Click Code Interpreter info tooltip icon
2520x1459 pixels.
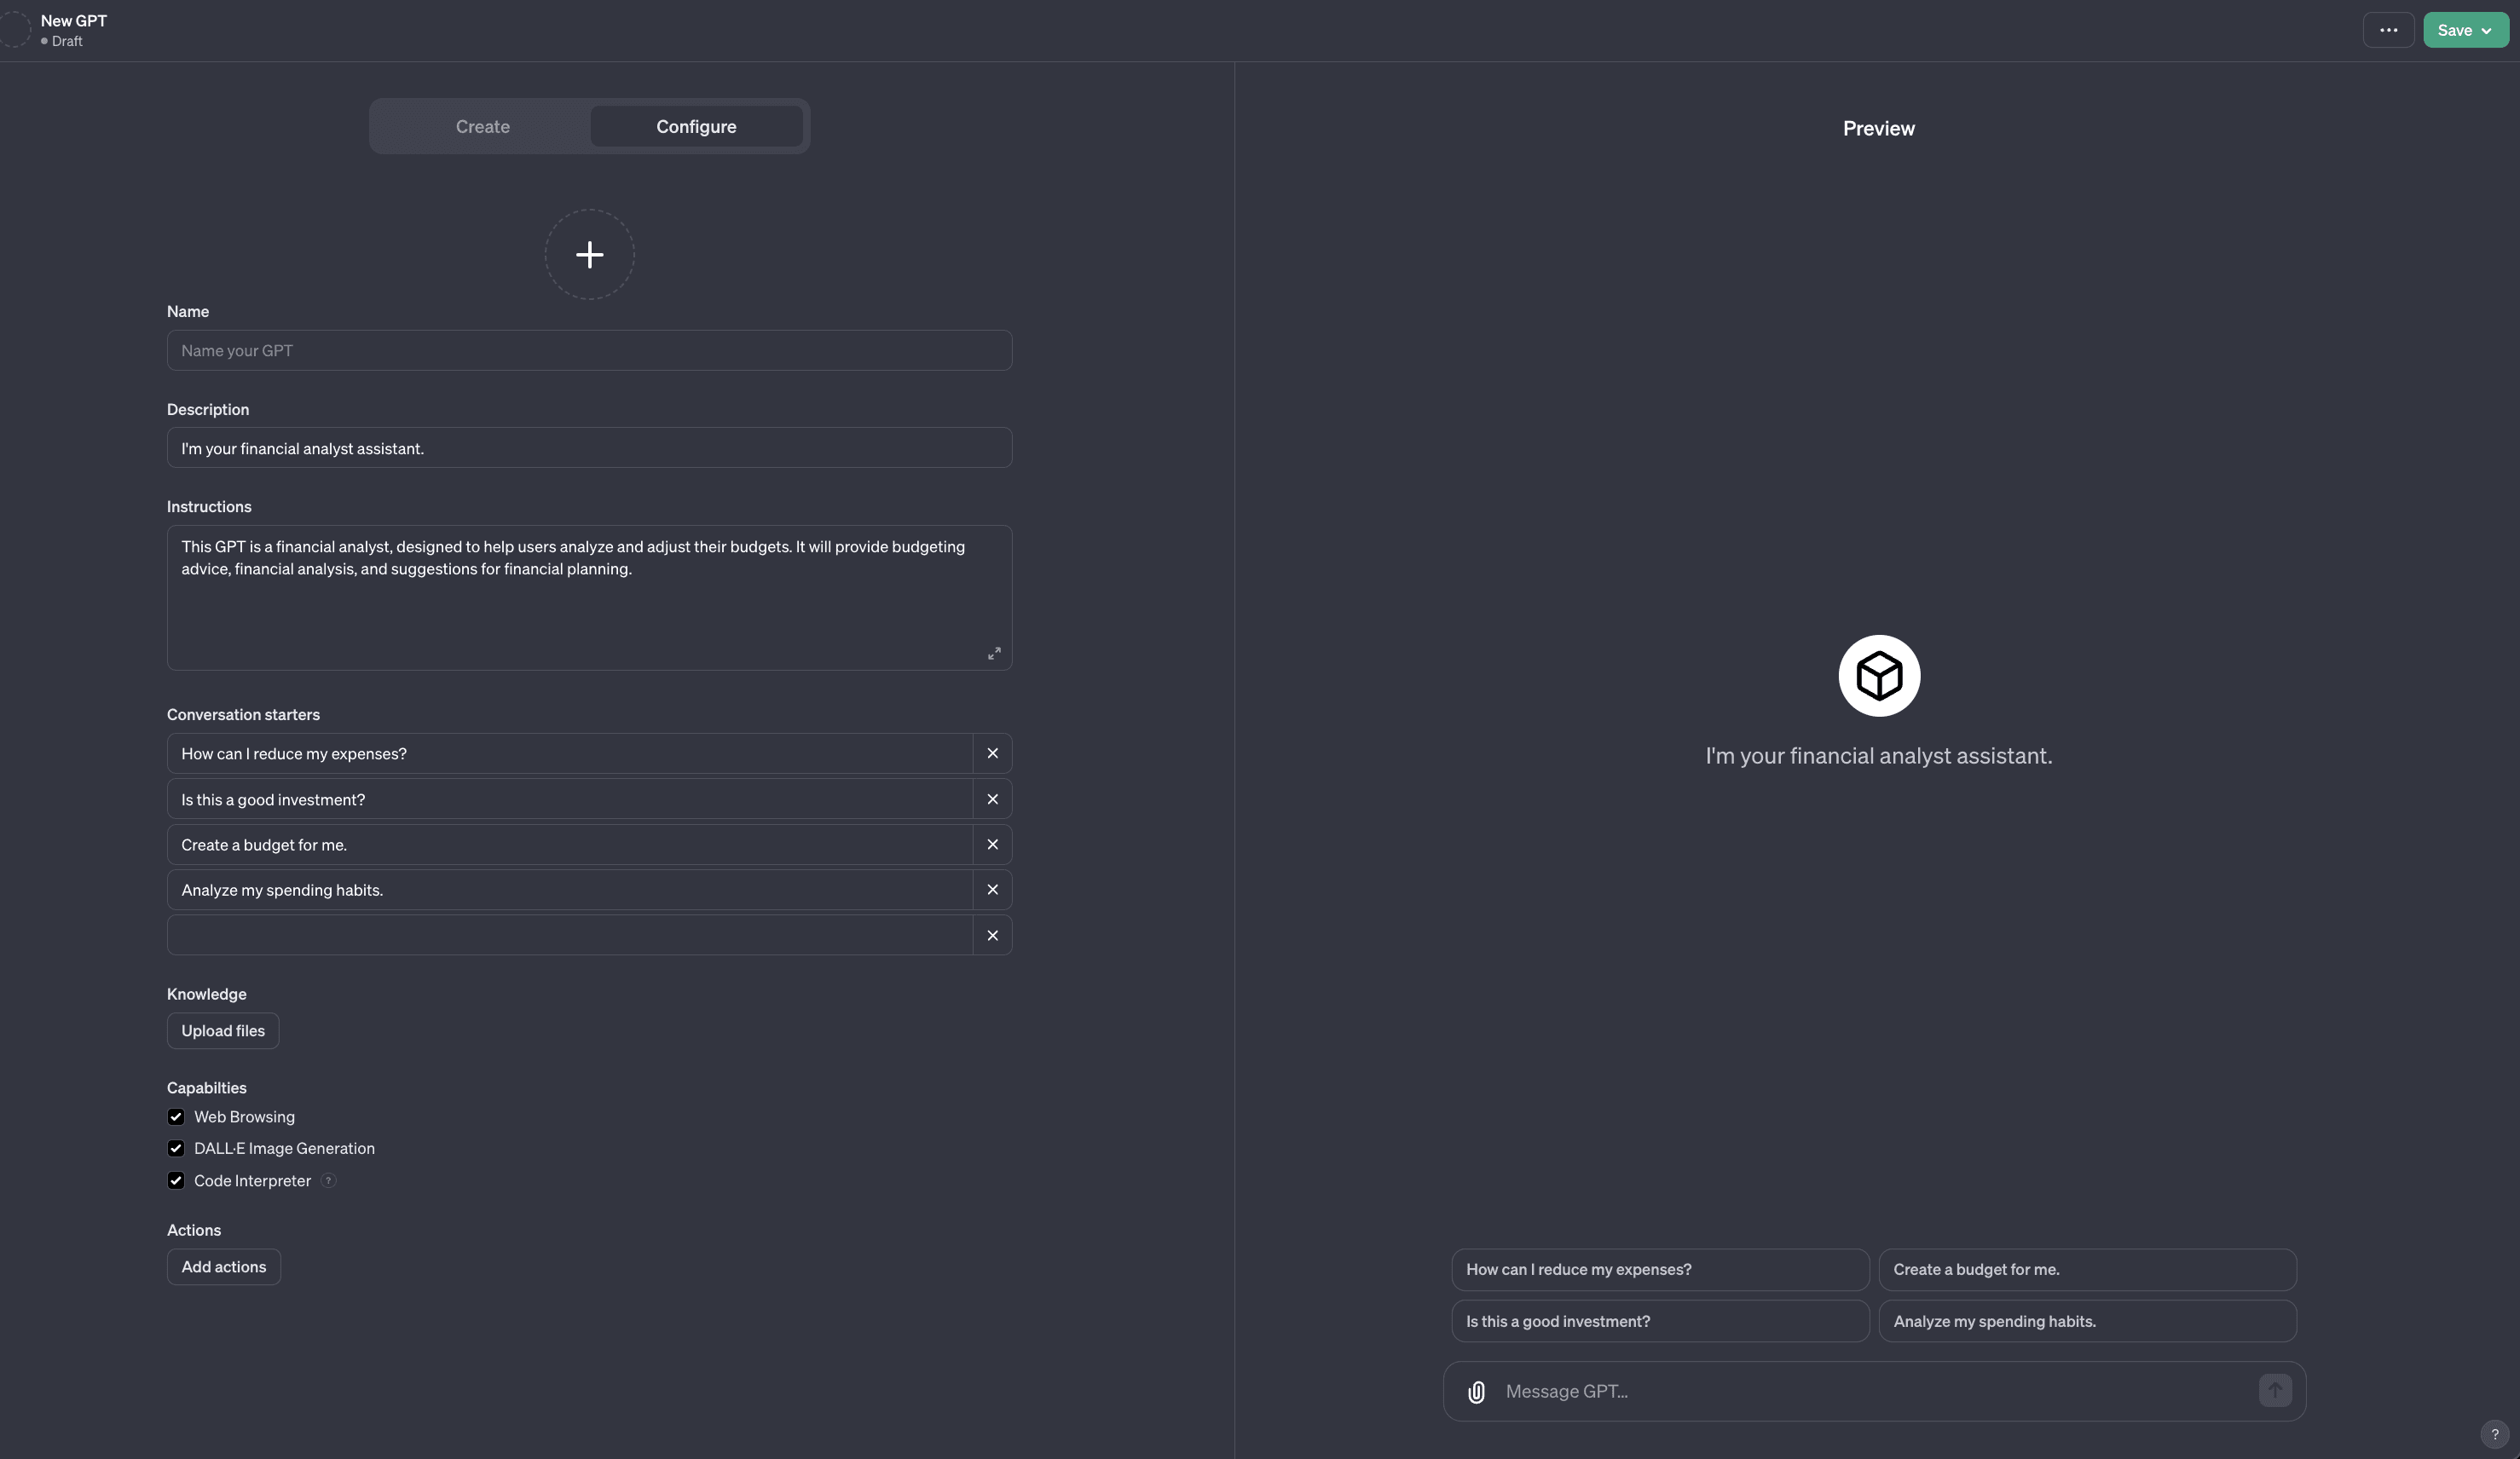tap(328, 1180)
